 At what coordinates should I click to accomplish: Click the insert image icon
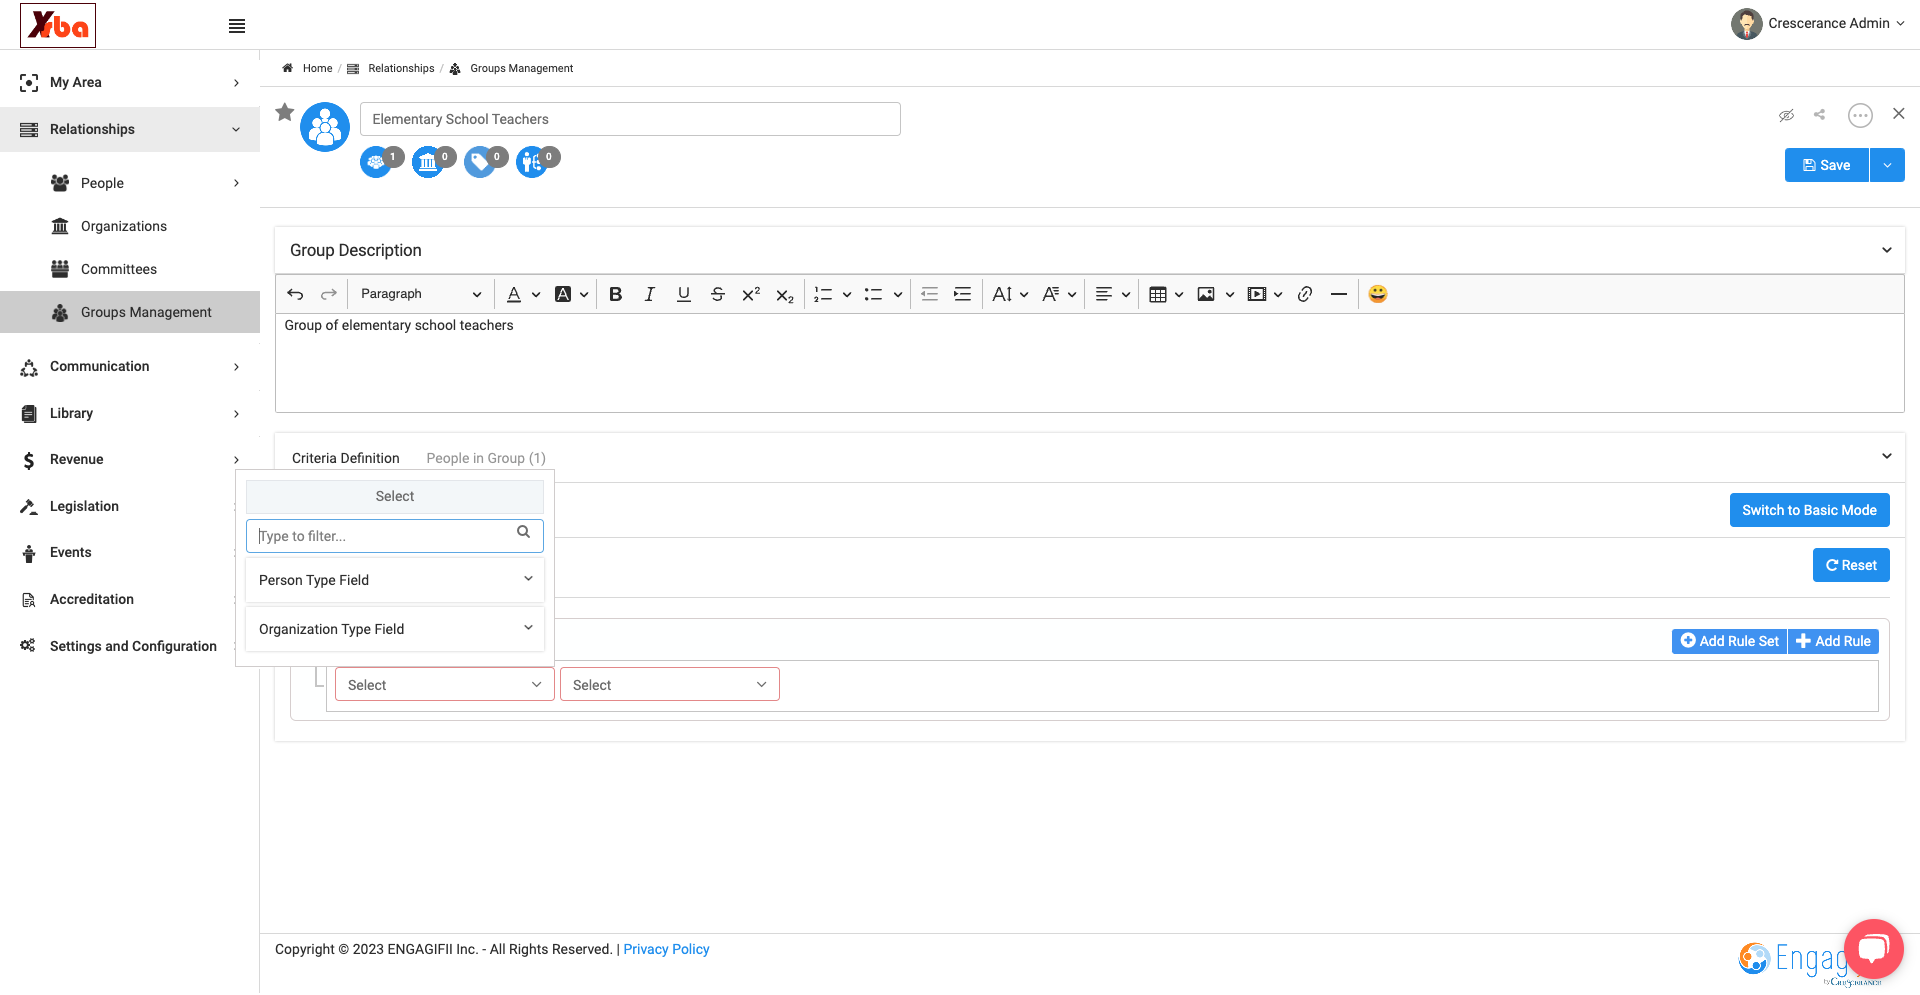1206,294
